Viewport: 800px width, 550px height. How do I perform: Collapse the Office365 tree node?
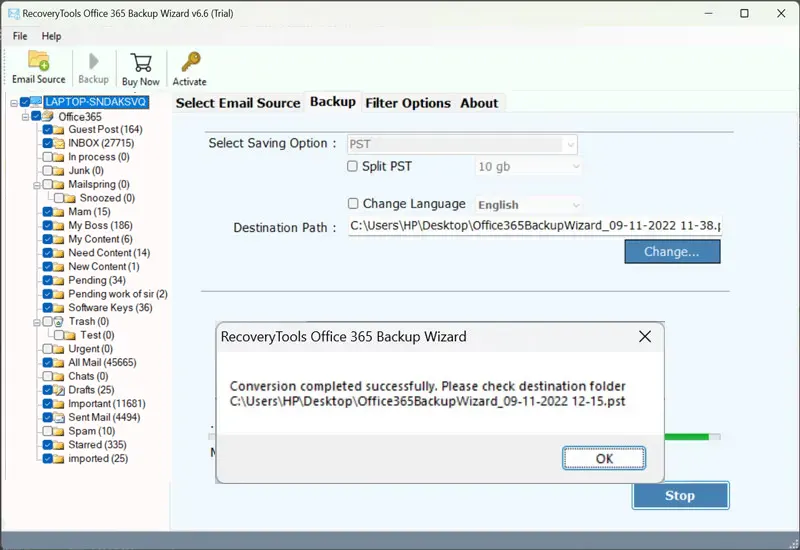pyautogui.click(x=24, y=116)
